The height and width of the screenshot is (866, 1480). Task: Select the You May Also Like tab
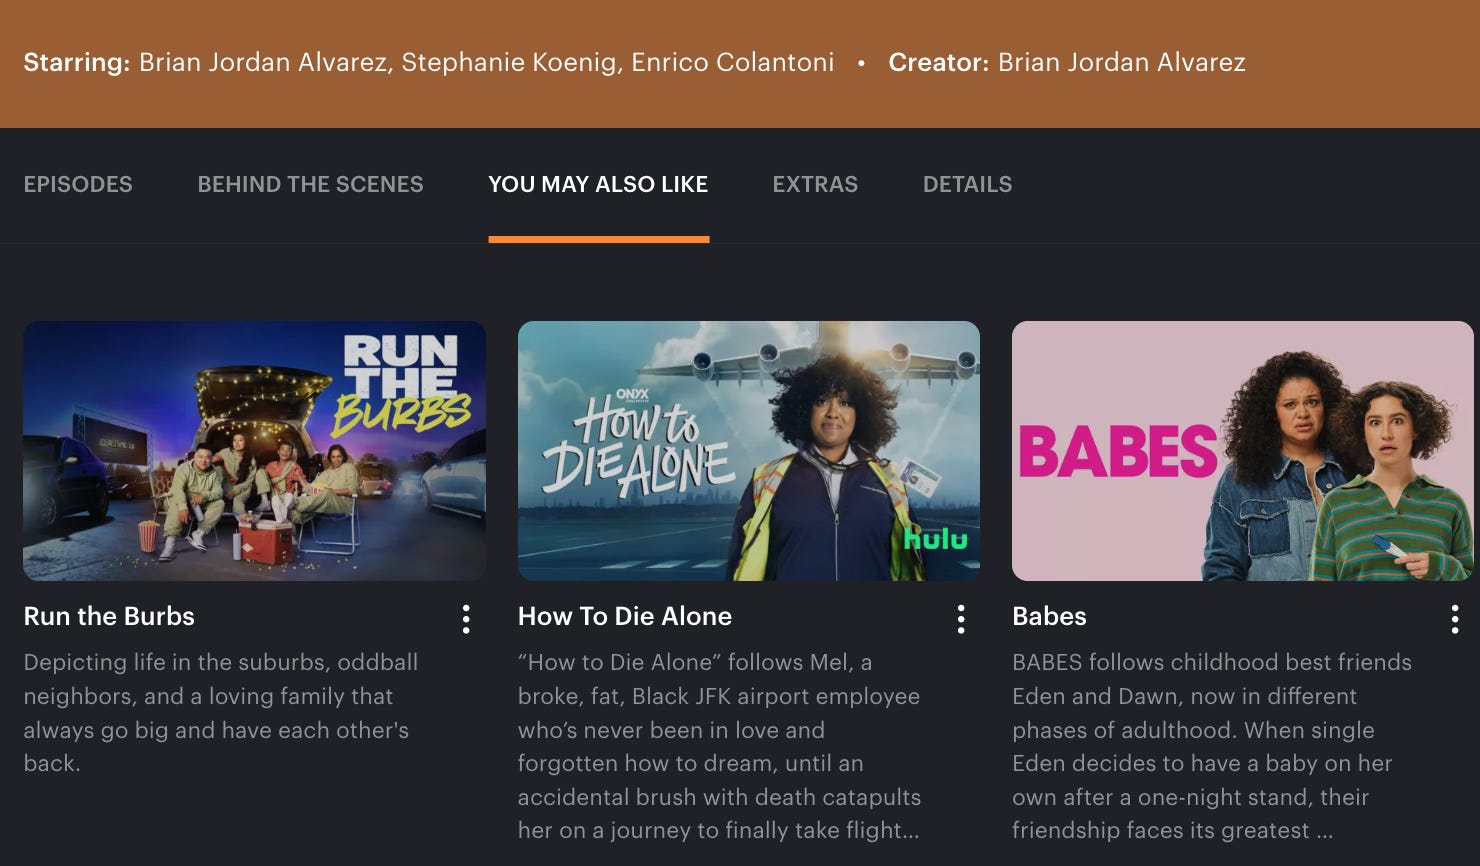(x=598, y=184)
